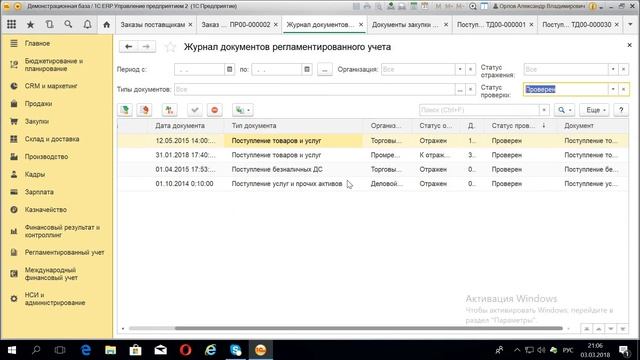
Task: Open Статус проверки dropdown arrow
Action: pos(613,89)
